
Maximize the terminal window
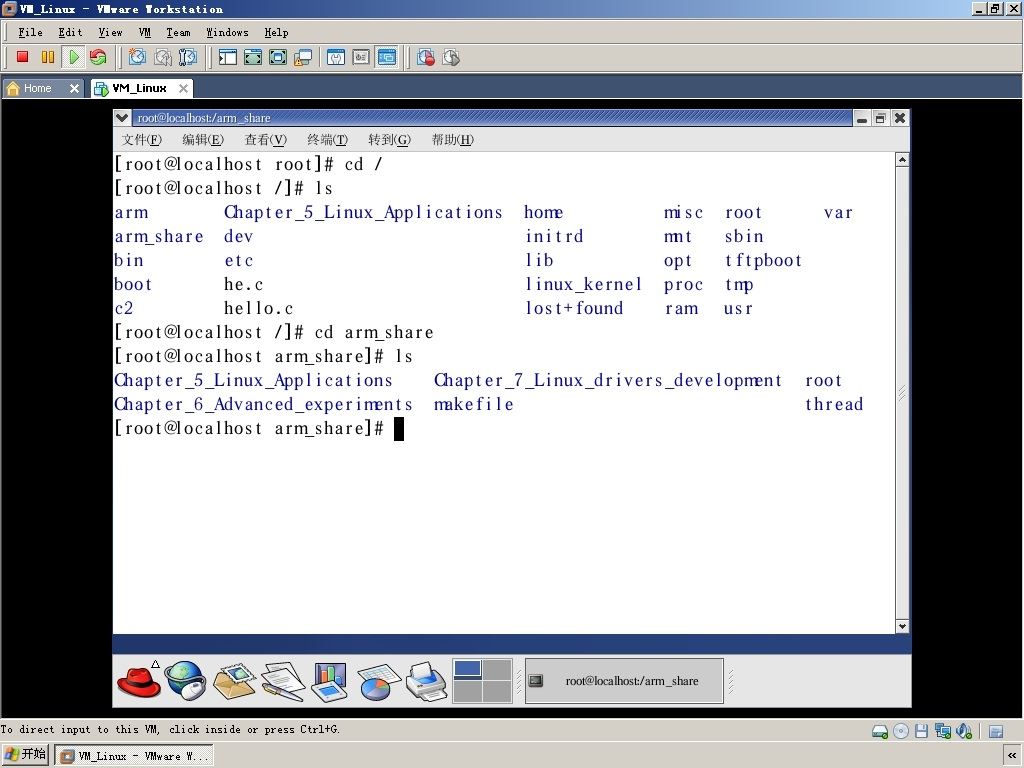[880, 118]
